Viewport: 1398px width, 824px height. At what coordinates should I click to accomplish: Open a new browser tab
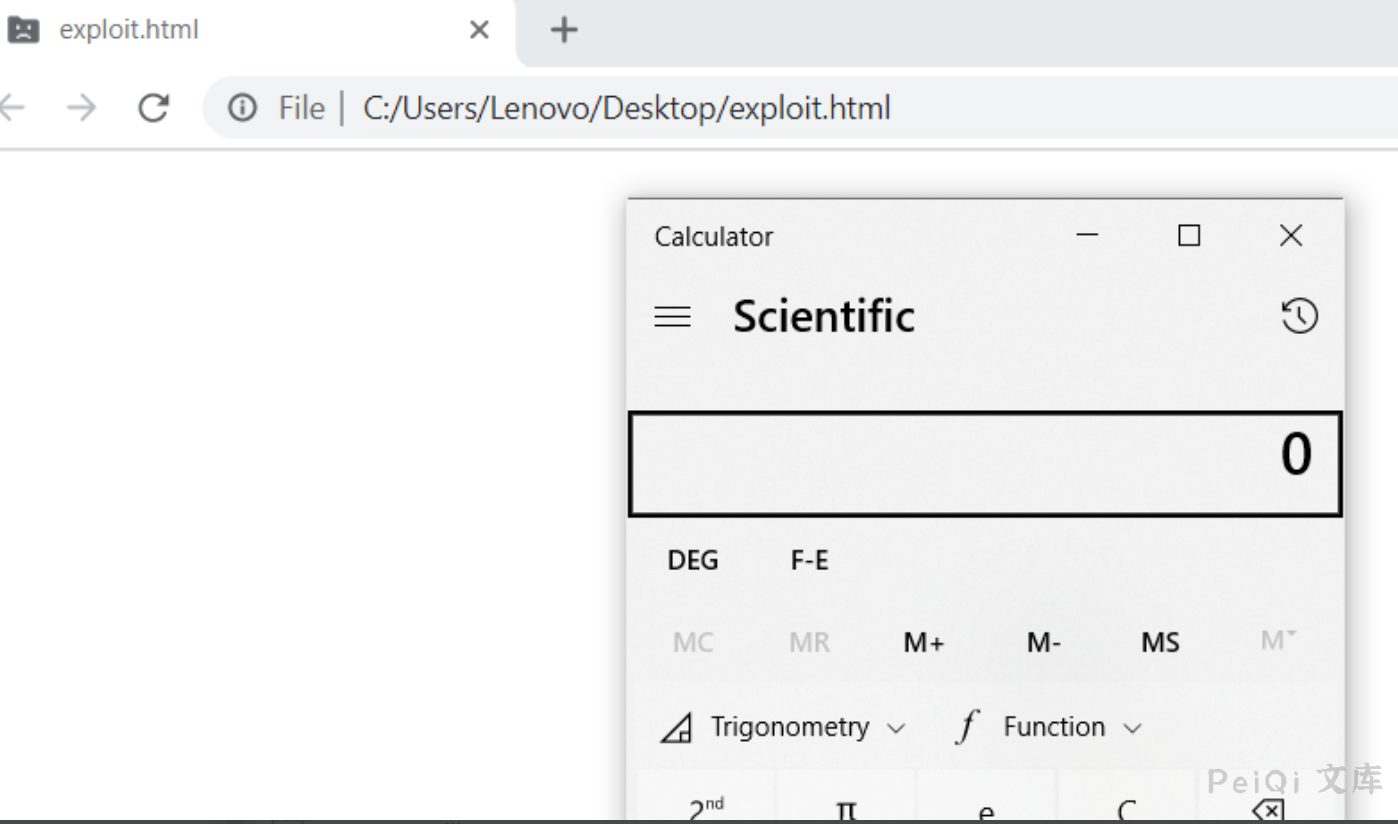click(562, 30)
